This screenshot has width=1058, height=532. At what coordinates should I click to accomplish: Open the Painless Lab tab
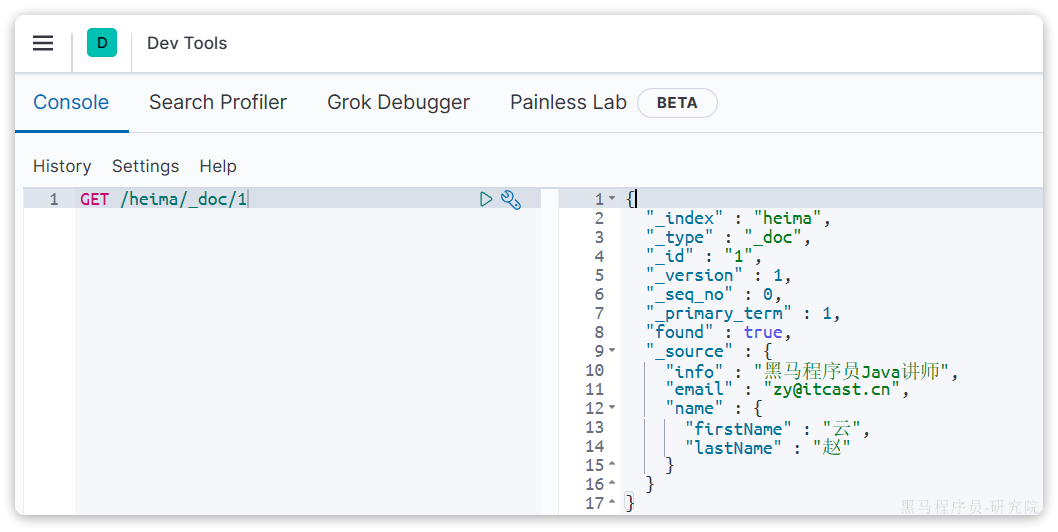pyautogui.click(x=568, y=102)
